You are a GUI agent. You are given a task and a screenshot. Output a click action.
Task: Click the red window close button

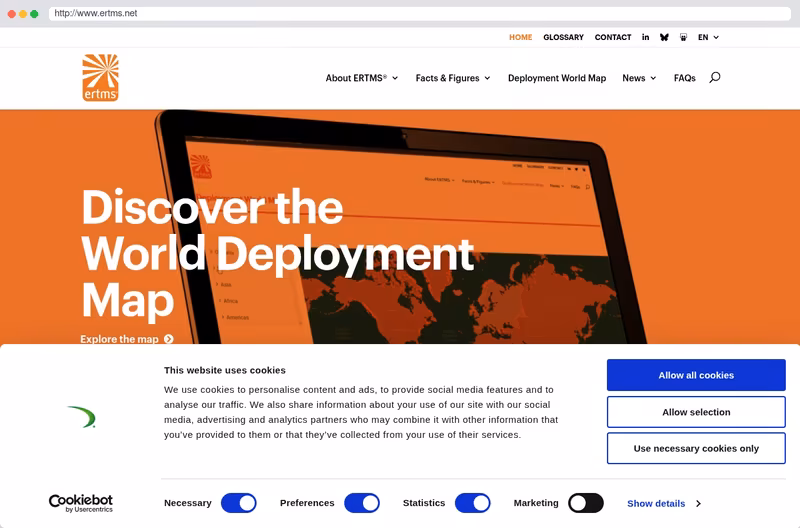coord(12,14)
